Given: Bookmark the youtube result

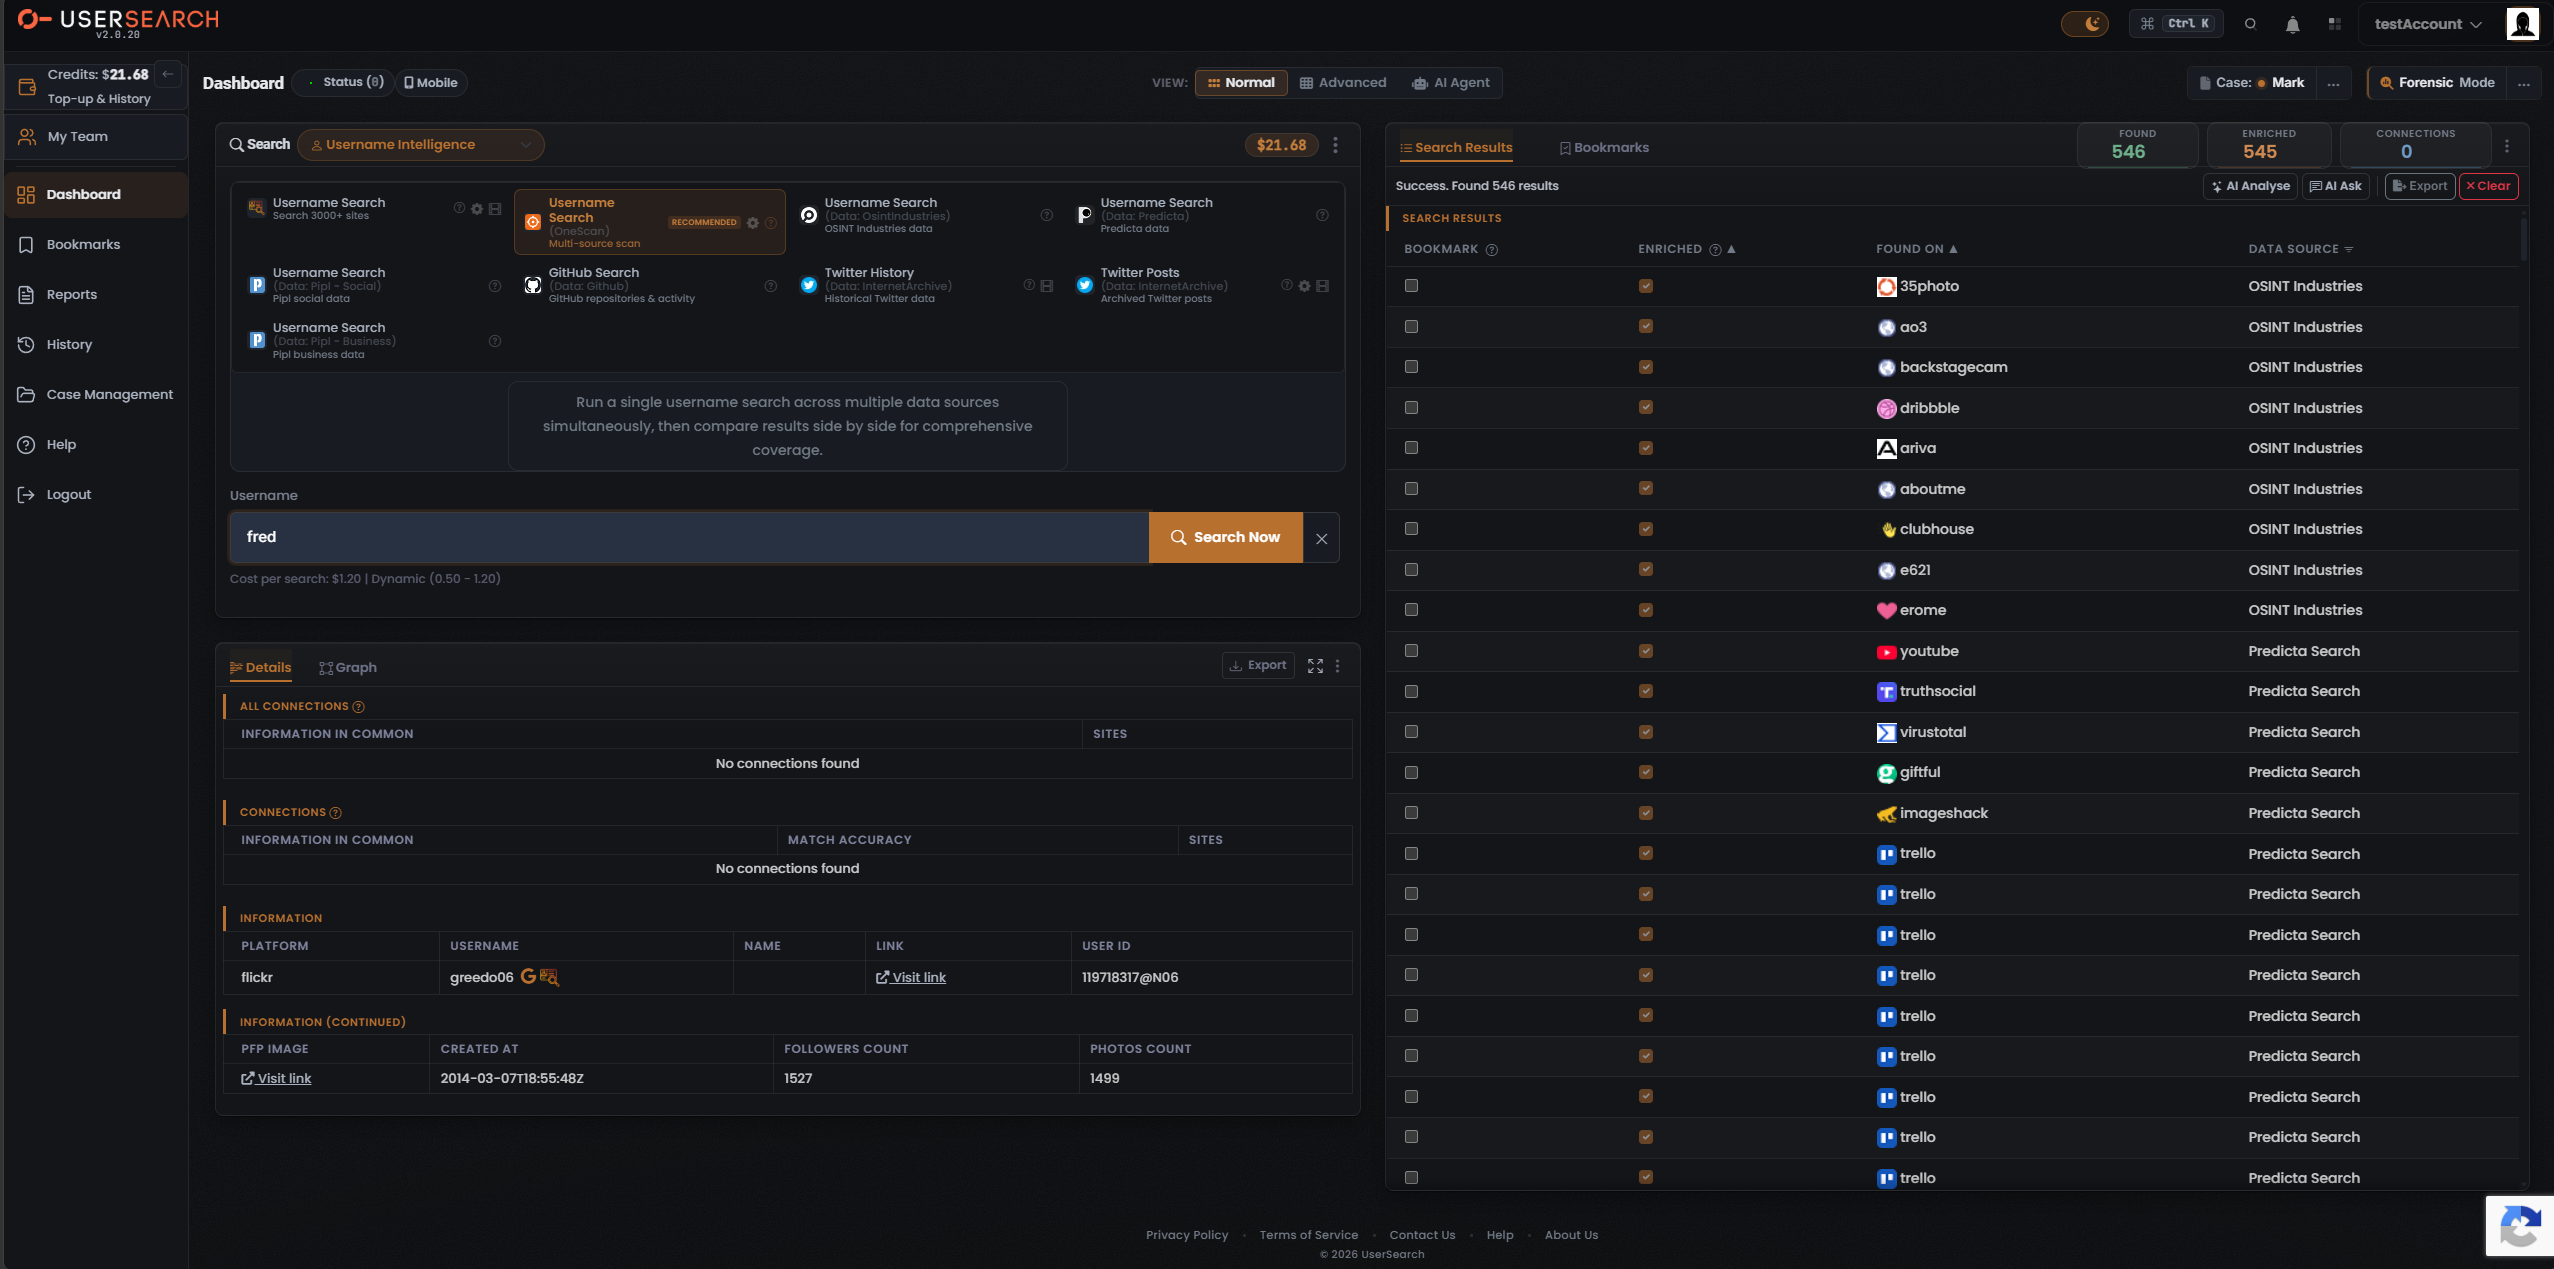Looking at the screenshot, I should point(1411,651).
